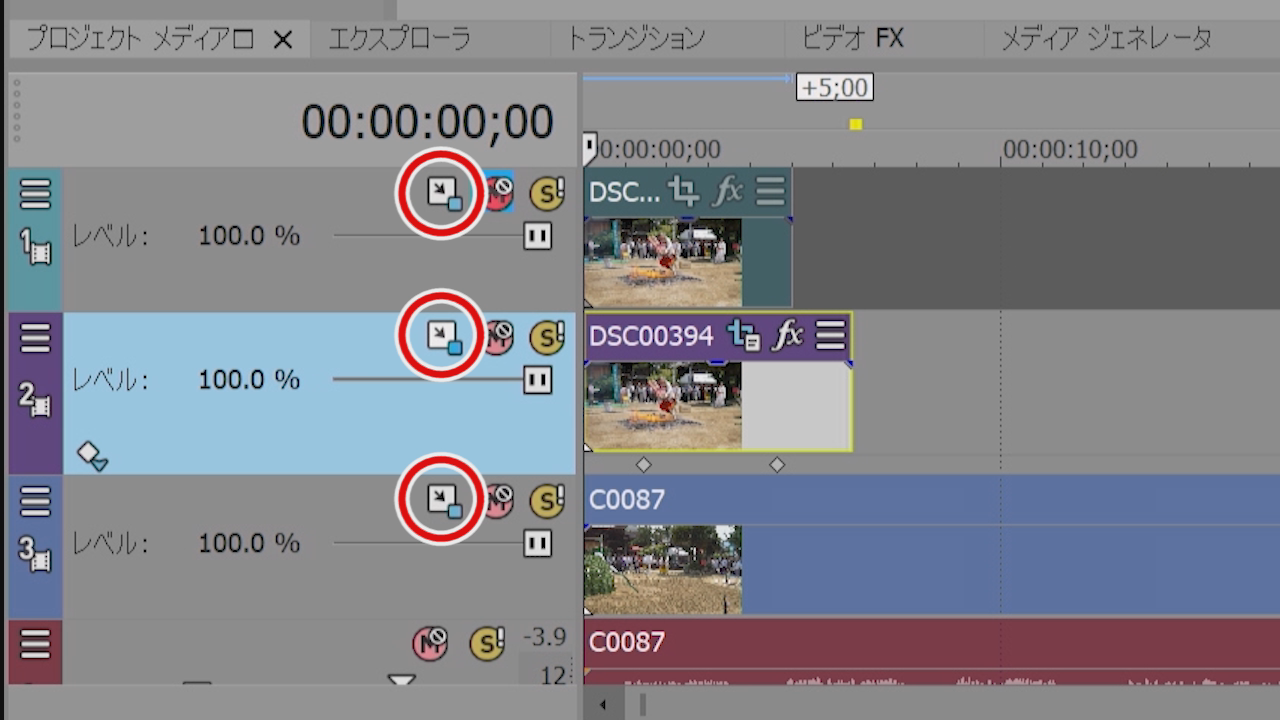This screenshot has height=720, width=1280.
Task: Click the track 3 level slider handle
Action: coord(538,543)
